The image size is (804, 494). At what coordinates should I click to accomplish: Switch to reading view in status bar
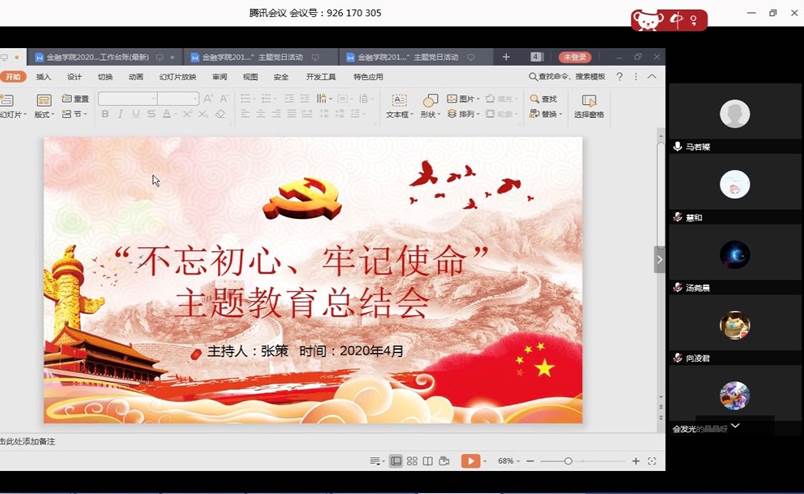[427, 461]
